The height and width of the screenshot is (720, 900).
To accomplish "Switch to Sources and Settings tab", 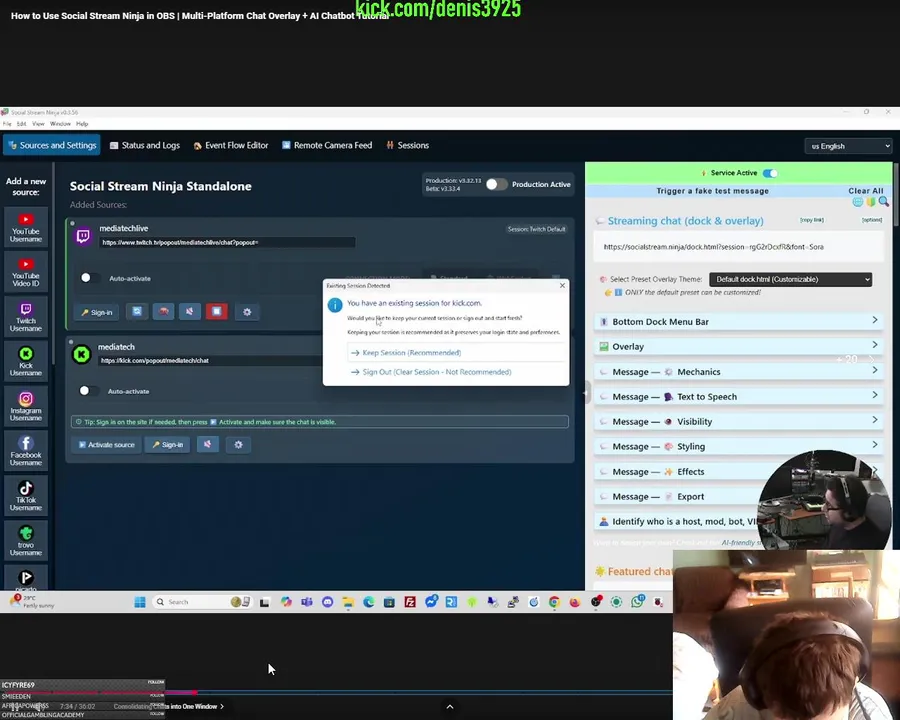I will pyautogui.click(x=52, y=145).
